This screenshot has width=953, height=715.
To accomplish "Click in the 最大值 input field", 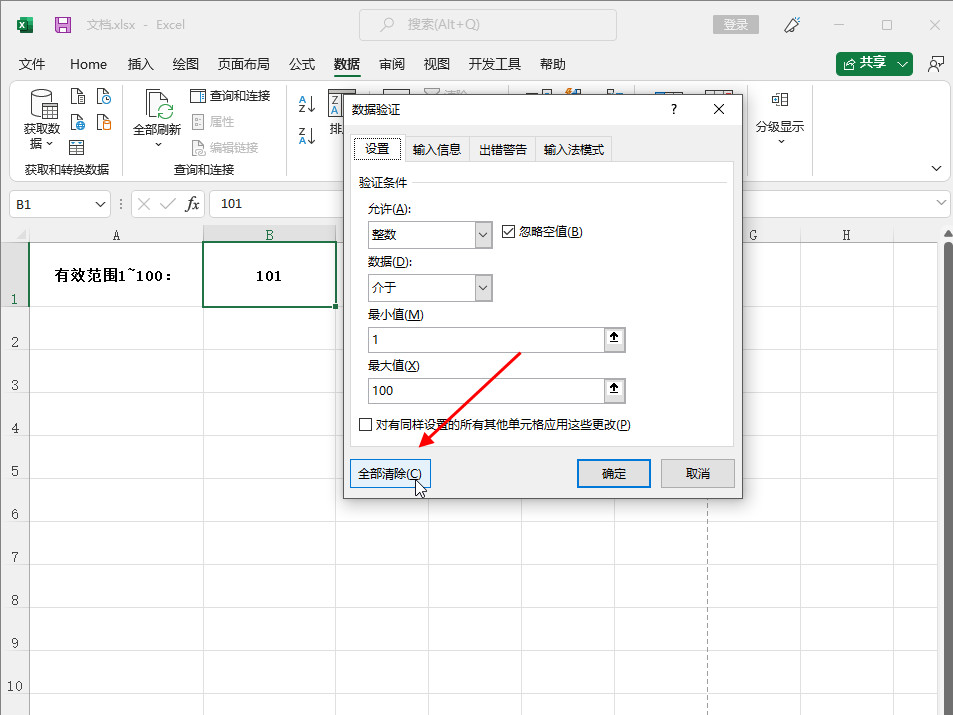I will (486, 390).
